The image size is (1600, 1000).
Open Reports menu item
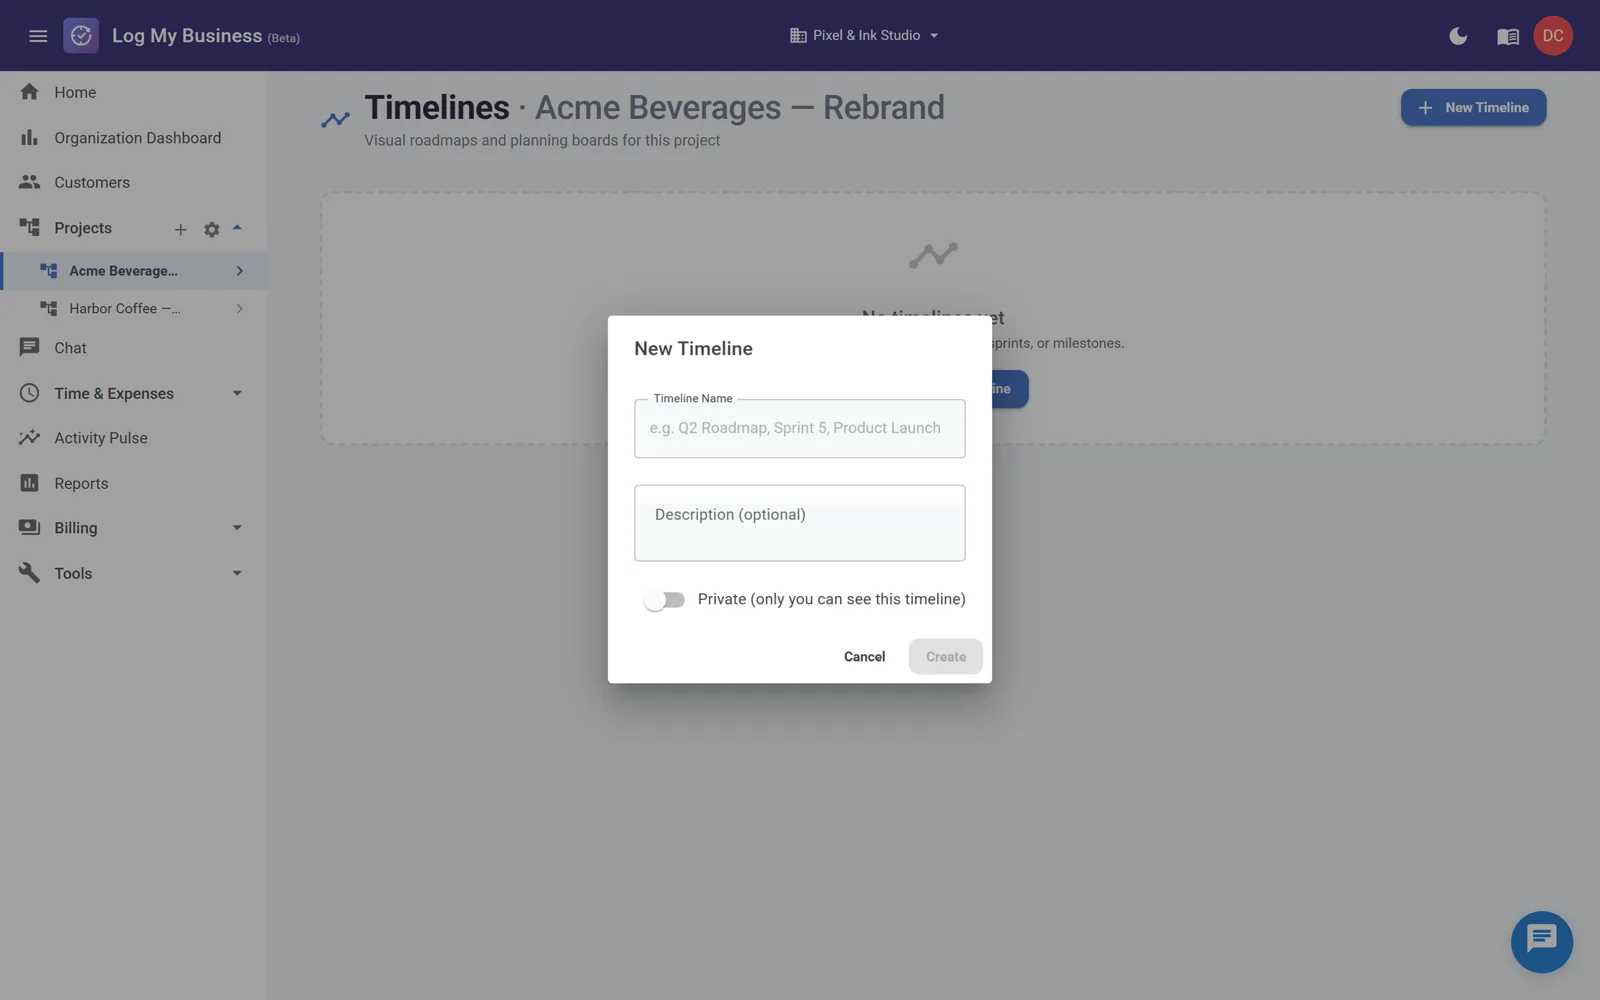[133, 483]
